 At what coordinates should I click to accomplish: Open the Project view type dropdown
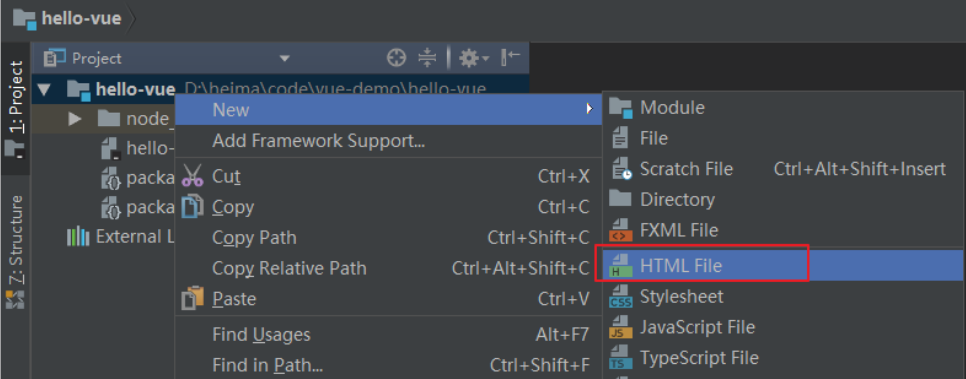[x=284, y=59]
